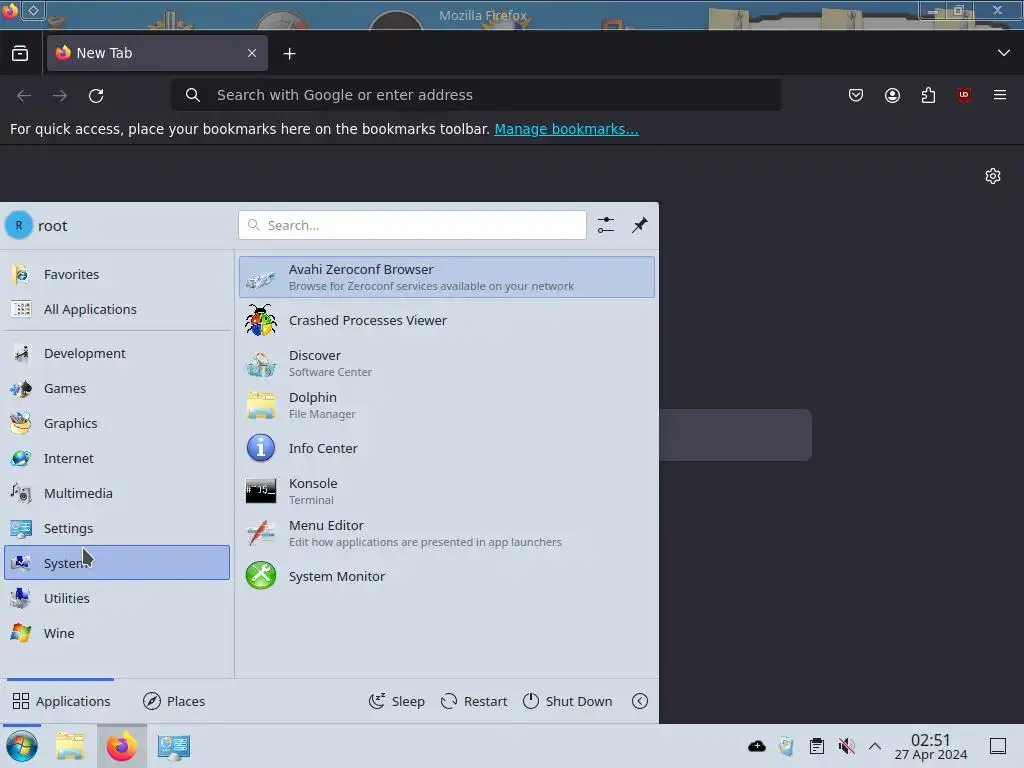The image size is (1024, 768).
Task: Open System Settings taskbar icon
Action: 174,746
